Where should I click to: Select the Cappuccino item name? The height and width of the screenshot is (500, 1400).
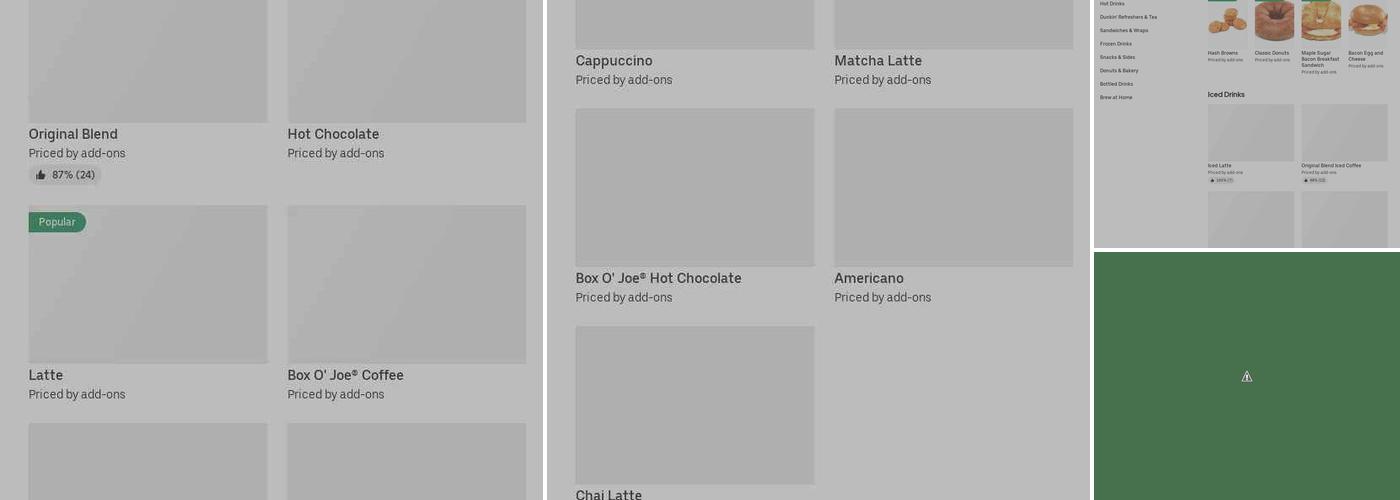pyautogui.click(x=614, y=61)
